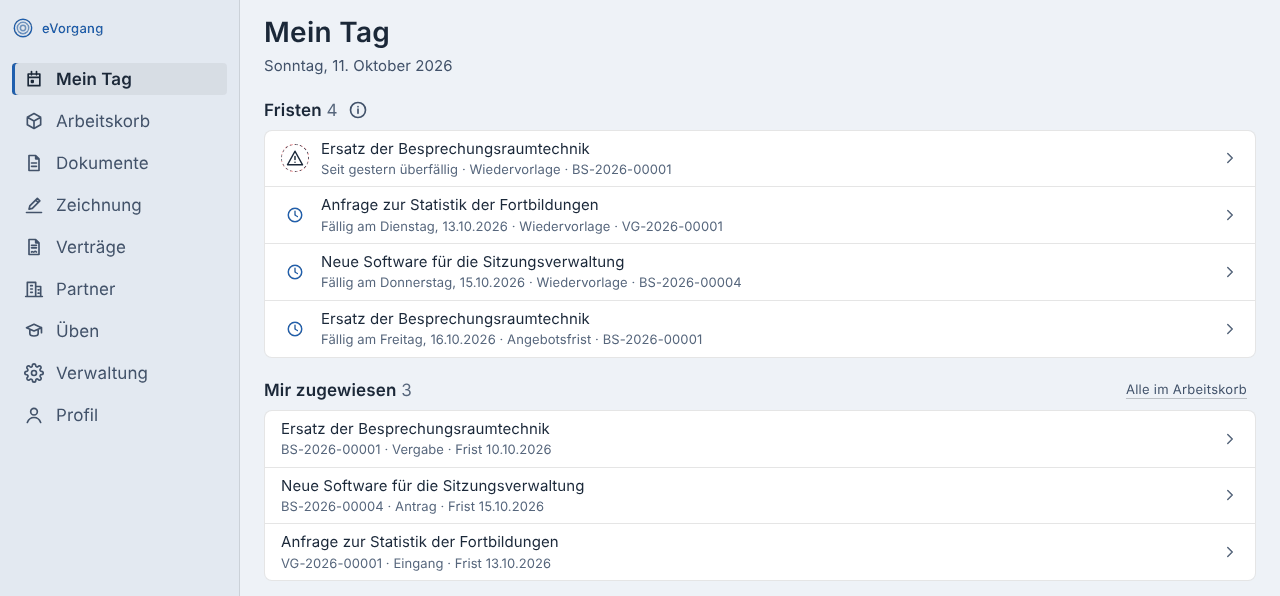This screenshot has height=596, width=1280.
Task: Open chevron of assigned BS-2026-00001 Vergabe row
Action: [1230, 439]
